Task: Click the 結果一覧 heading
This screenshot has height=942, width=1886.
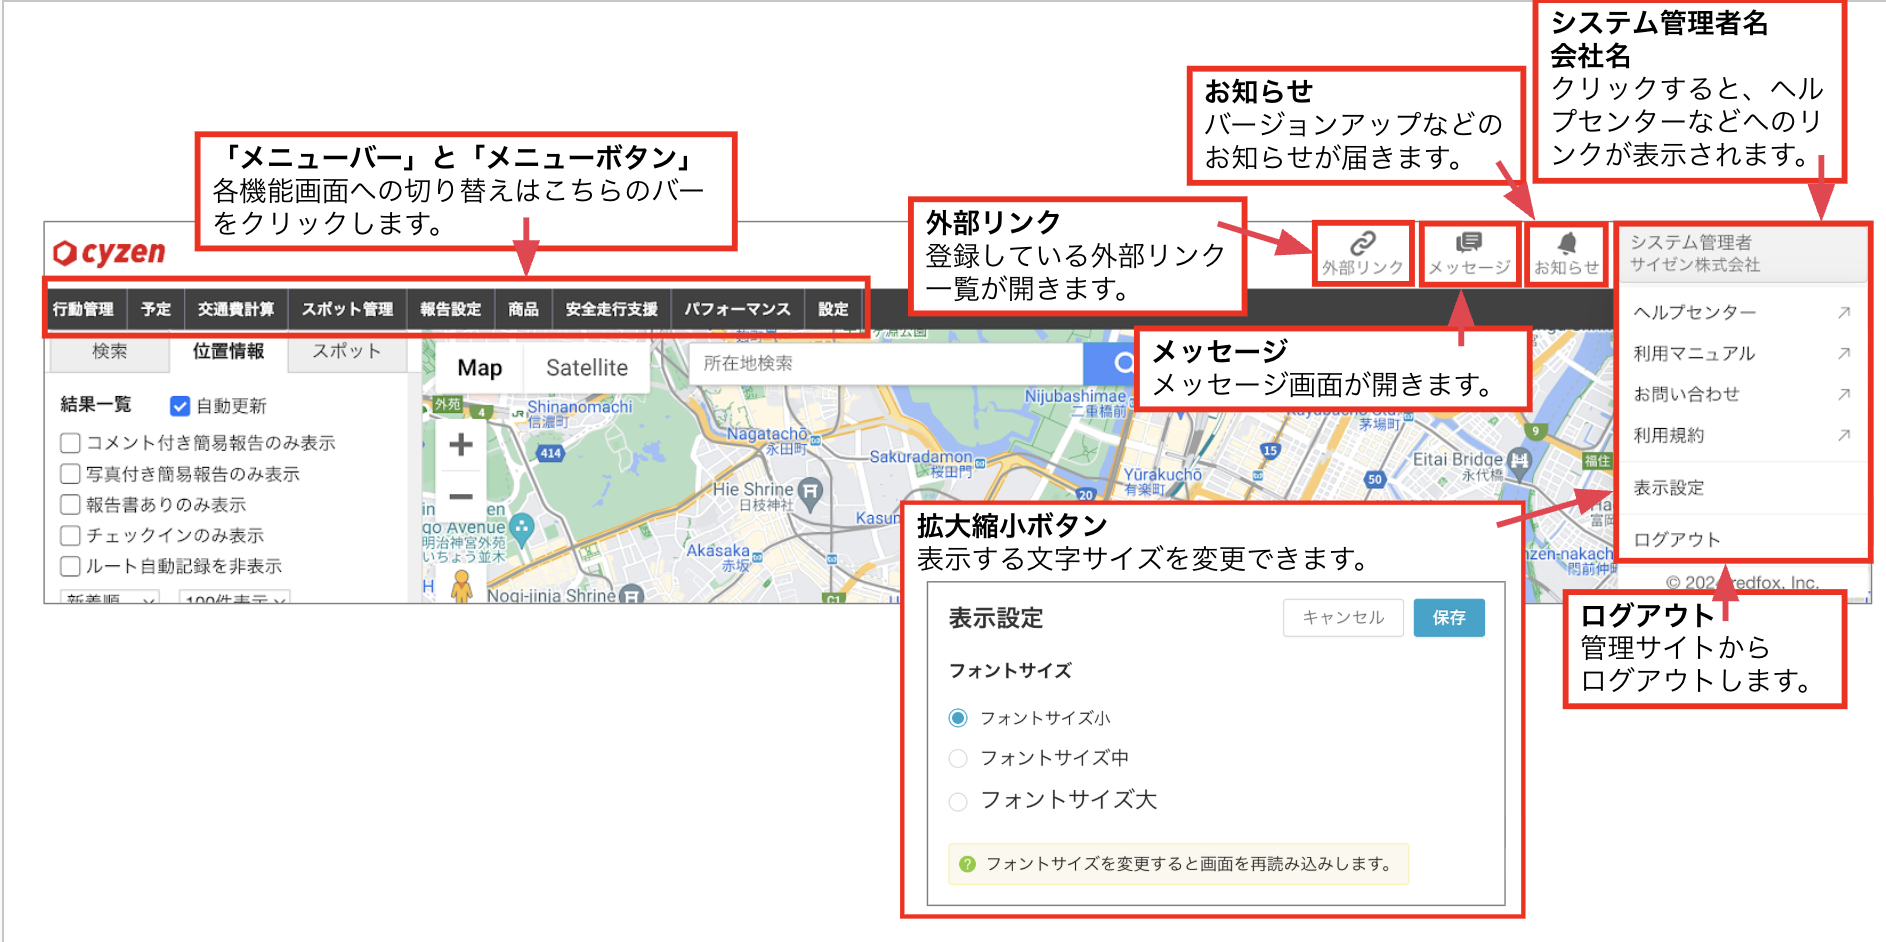Action: coord(96,404)
